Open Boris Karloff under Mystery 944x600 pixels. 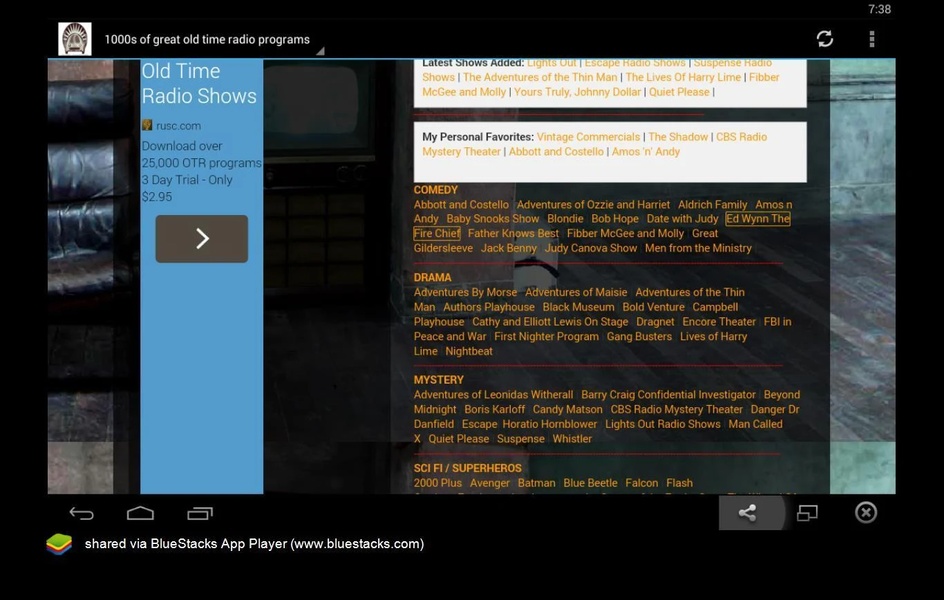(494, 409)
